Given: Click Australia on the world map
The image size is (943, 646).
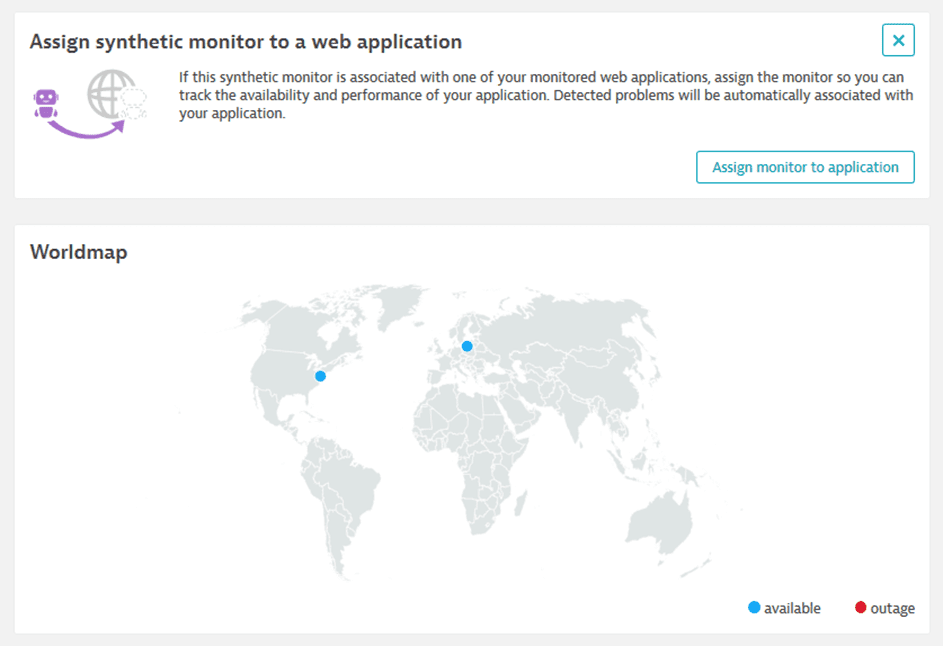Looking at the screenshot, I should point(659,522).
